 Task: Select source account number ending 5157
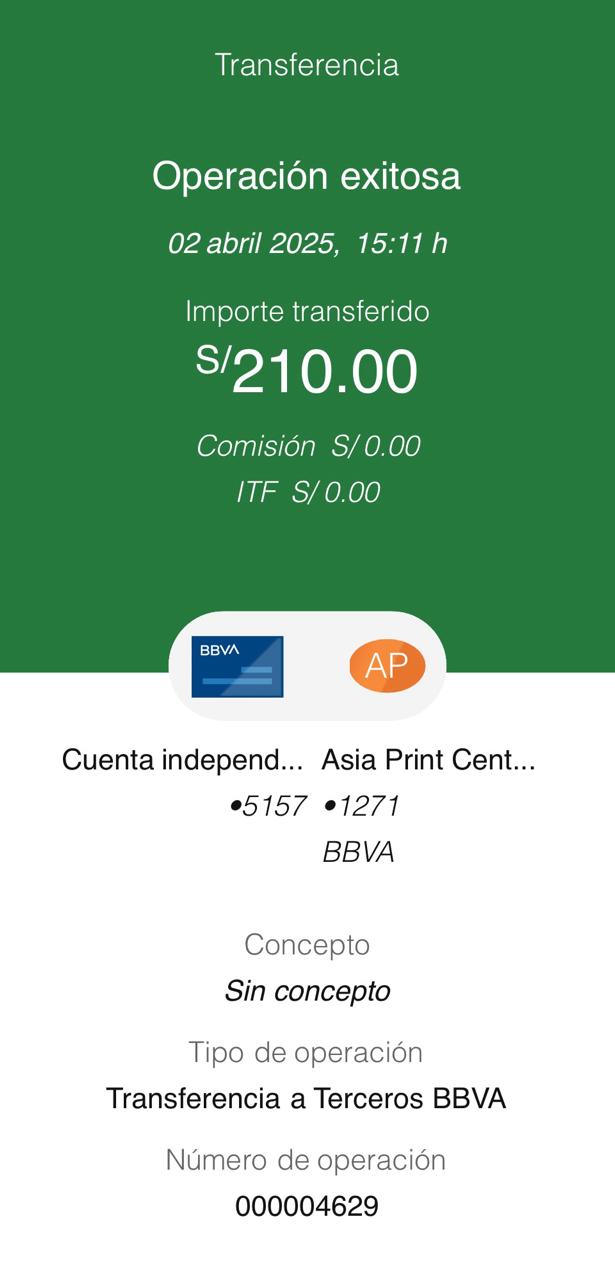tap(267, 806)
